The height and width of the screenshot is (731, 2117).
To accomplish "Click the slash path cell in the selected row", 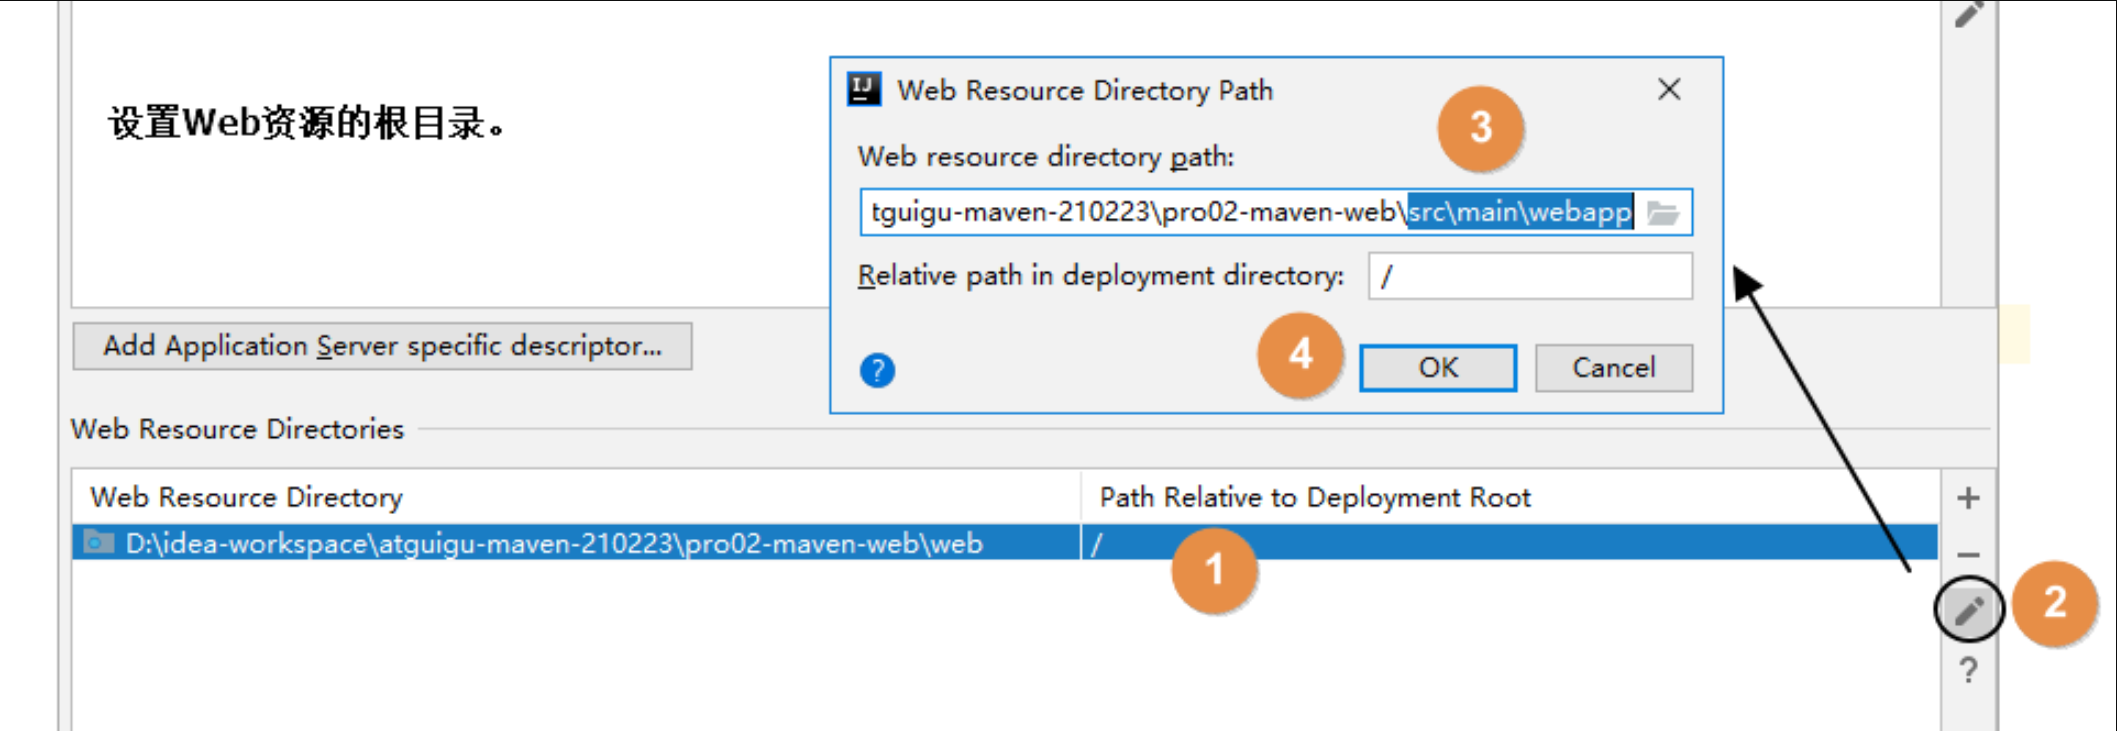I will coord(1098,544).
